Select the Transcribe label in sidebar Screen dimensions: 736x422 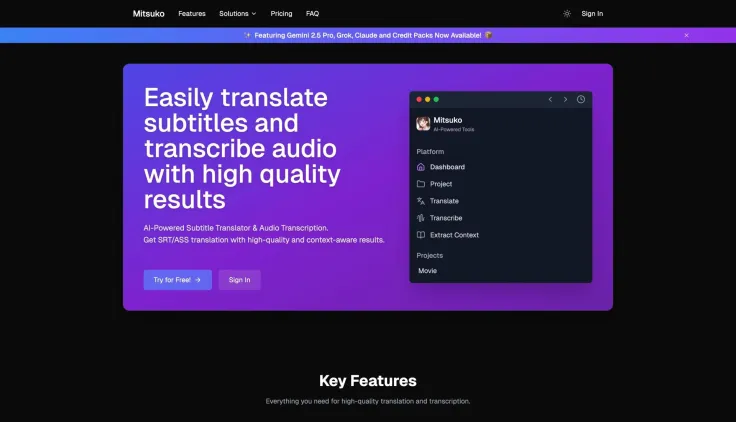pyautogui.click(x=446, y=218)
